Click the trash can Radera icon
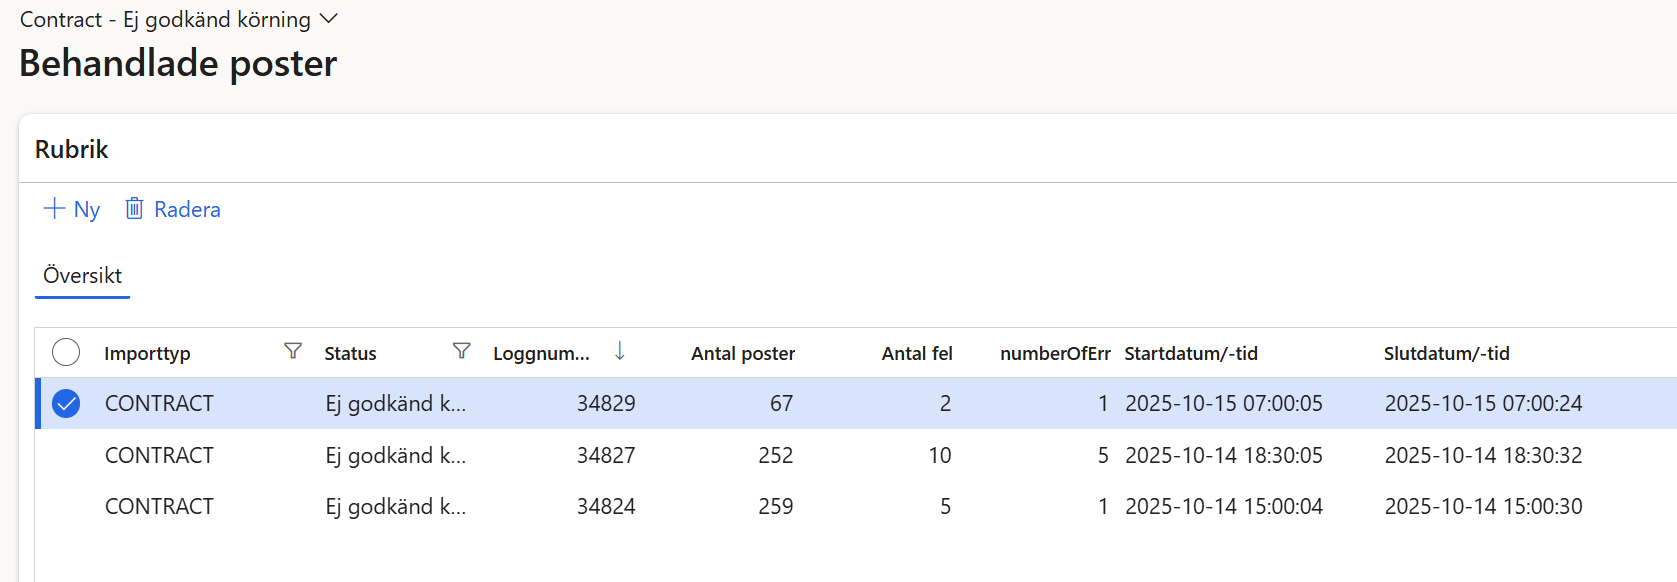The width and height of the screenshot is (1677, 582). pyautogui.click(x=134, y=209)
